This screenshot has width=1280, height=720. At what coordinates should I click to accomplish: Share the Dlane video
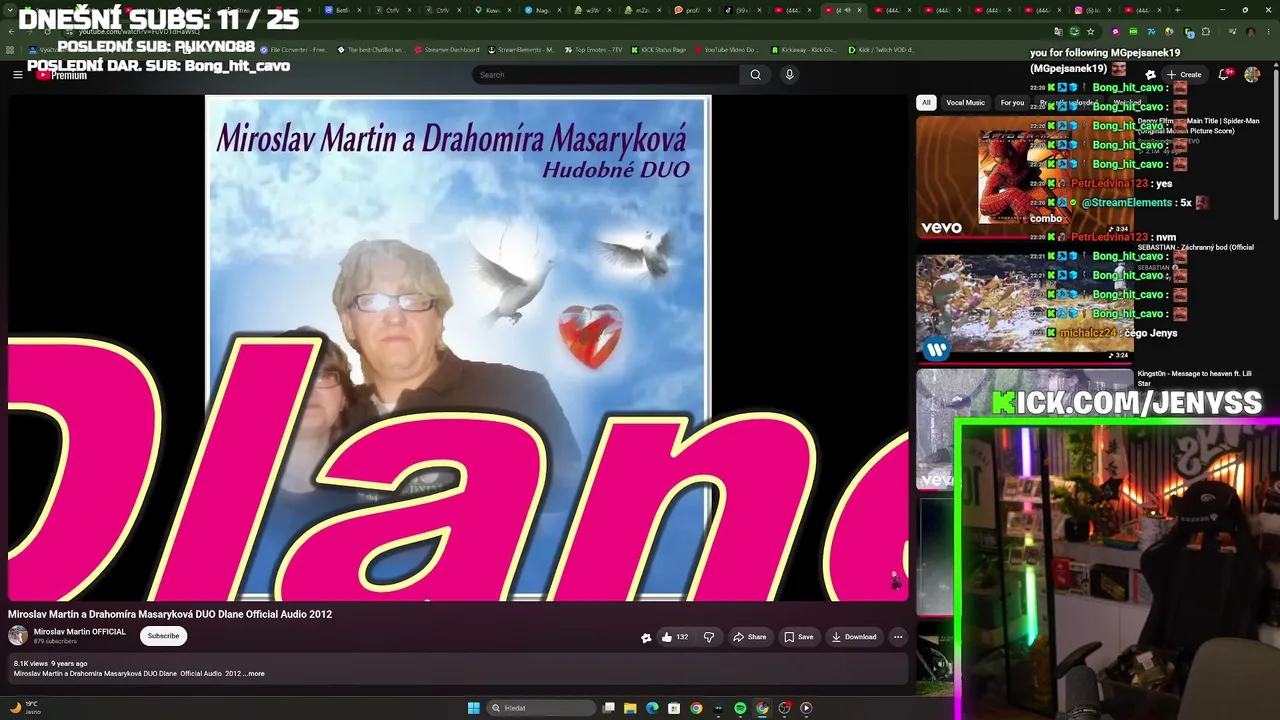749,637
